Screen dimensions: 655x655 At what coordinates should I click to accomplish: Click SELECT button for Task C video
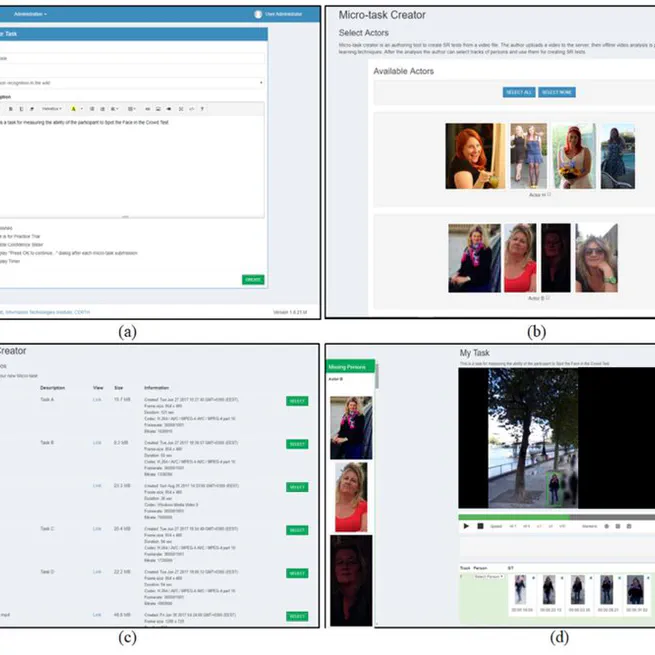297,530
